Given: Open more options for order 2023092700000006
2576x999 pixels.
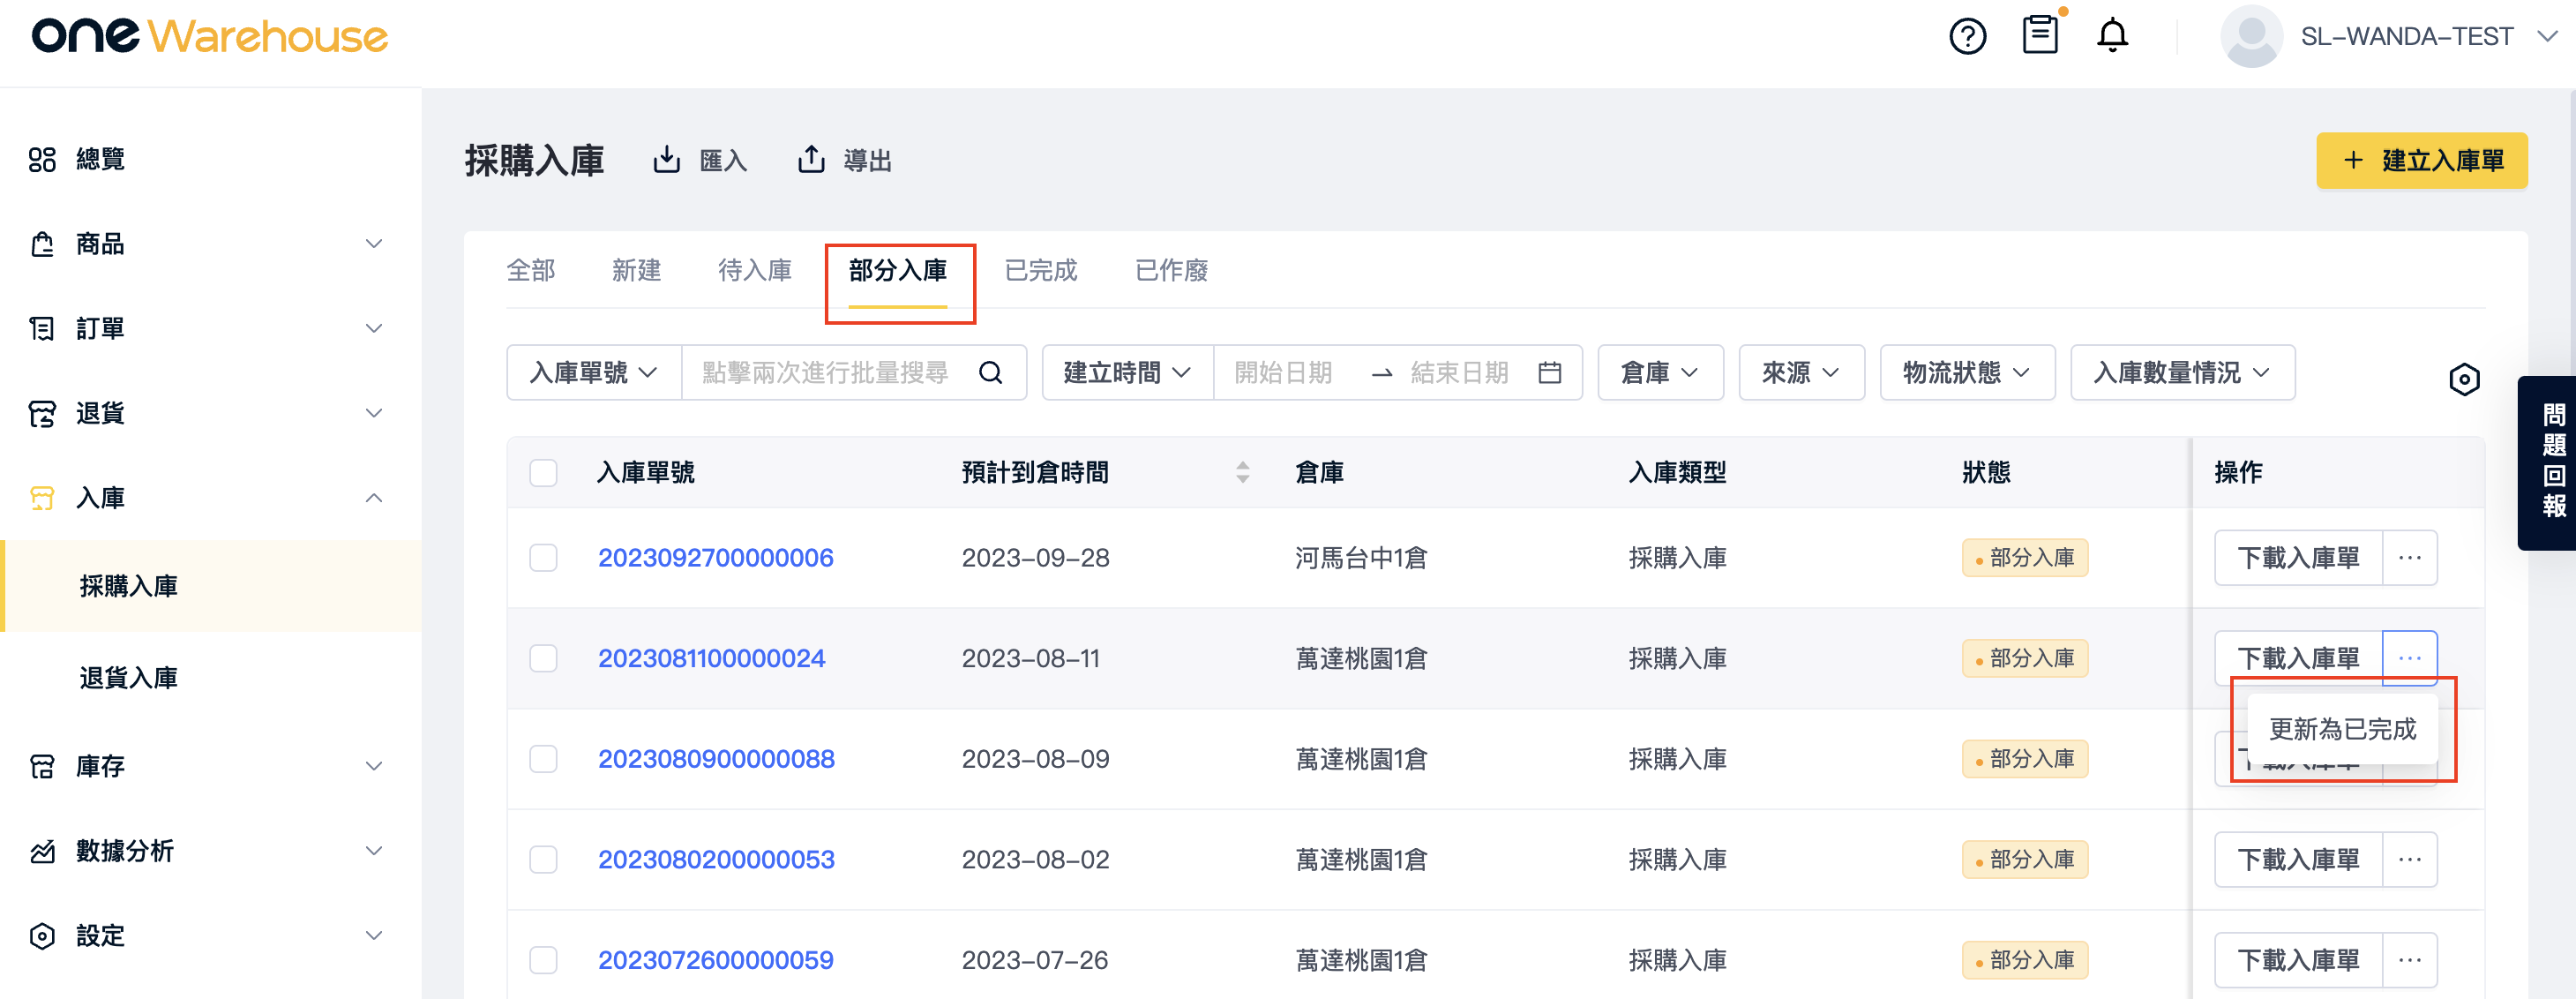Looking at the screenshot, I should click(2409, 558).
